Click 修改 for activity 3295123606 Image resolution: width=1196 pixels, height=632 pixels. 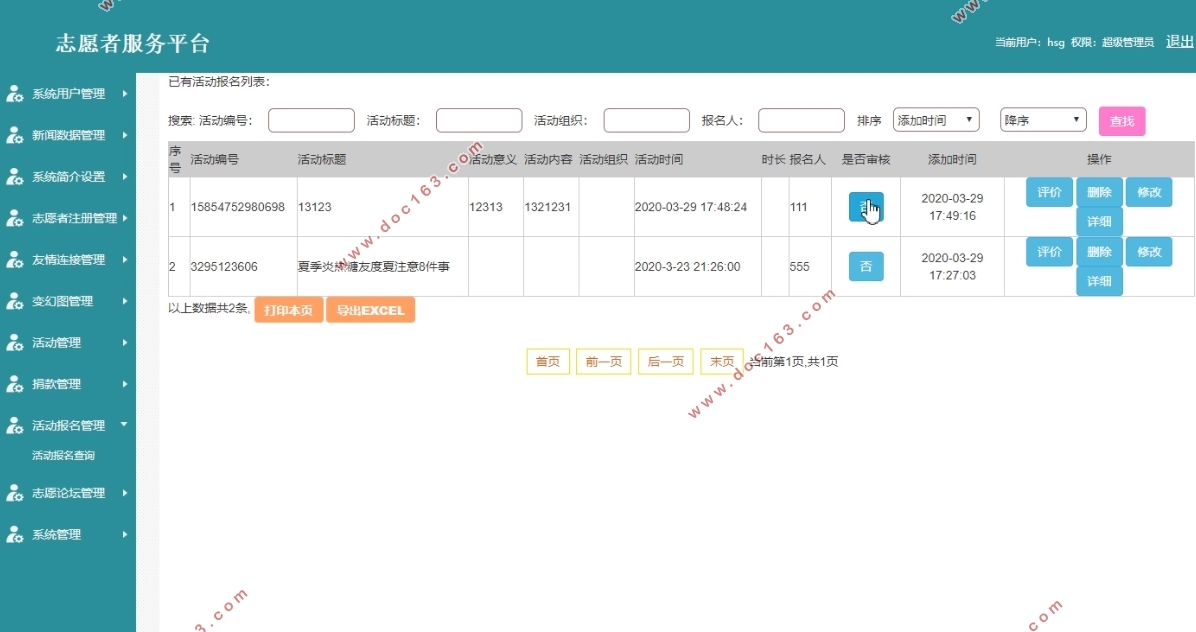click(1149, 252)
